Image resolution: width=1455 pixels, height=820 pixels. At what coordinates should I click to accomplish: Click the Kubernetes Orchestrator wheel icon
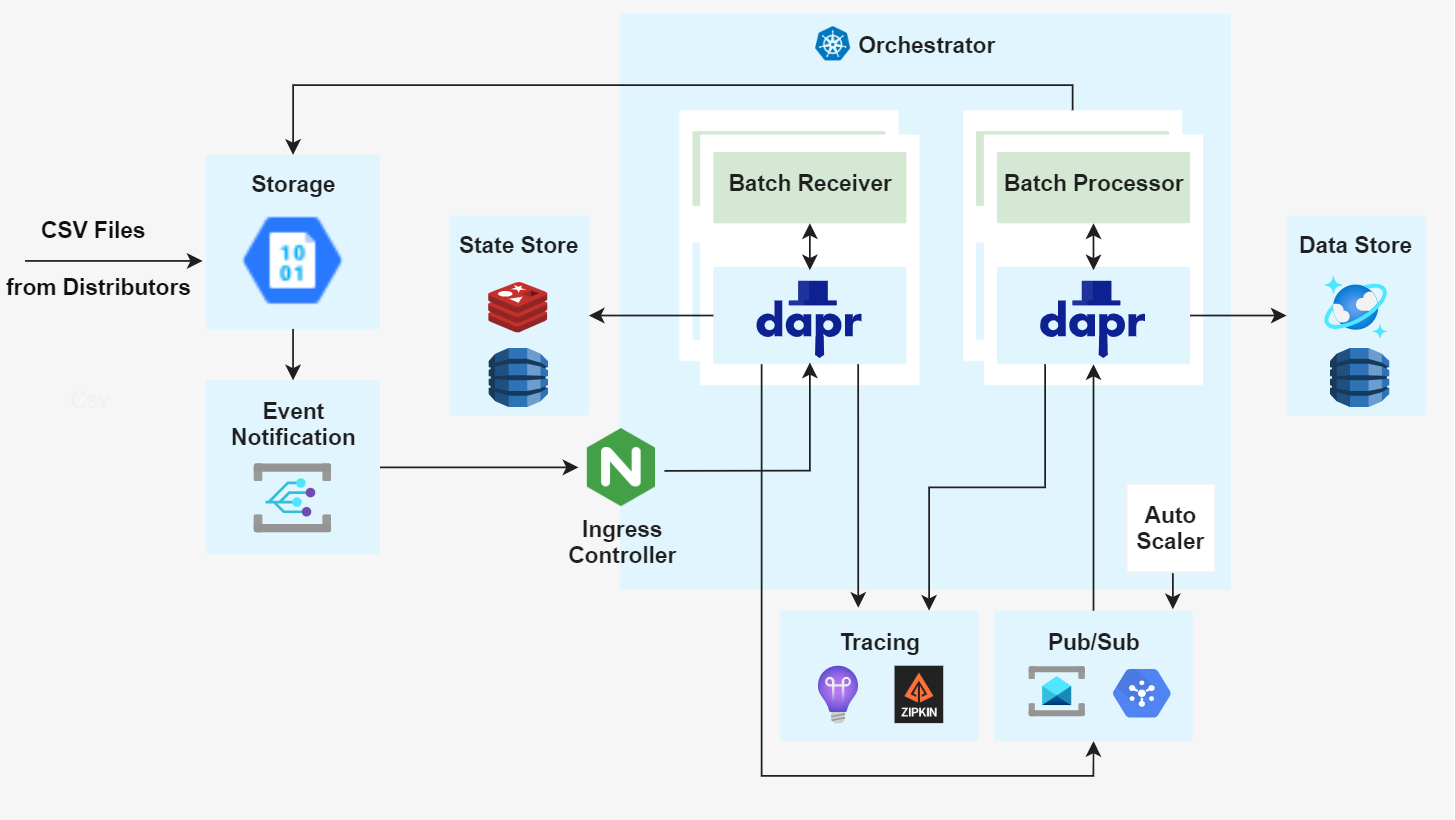click(832, 45)
